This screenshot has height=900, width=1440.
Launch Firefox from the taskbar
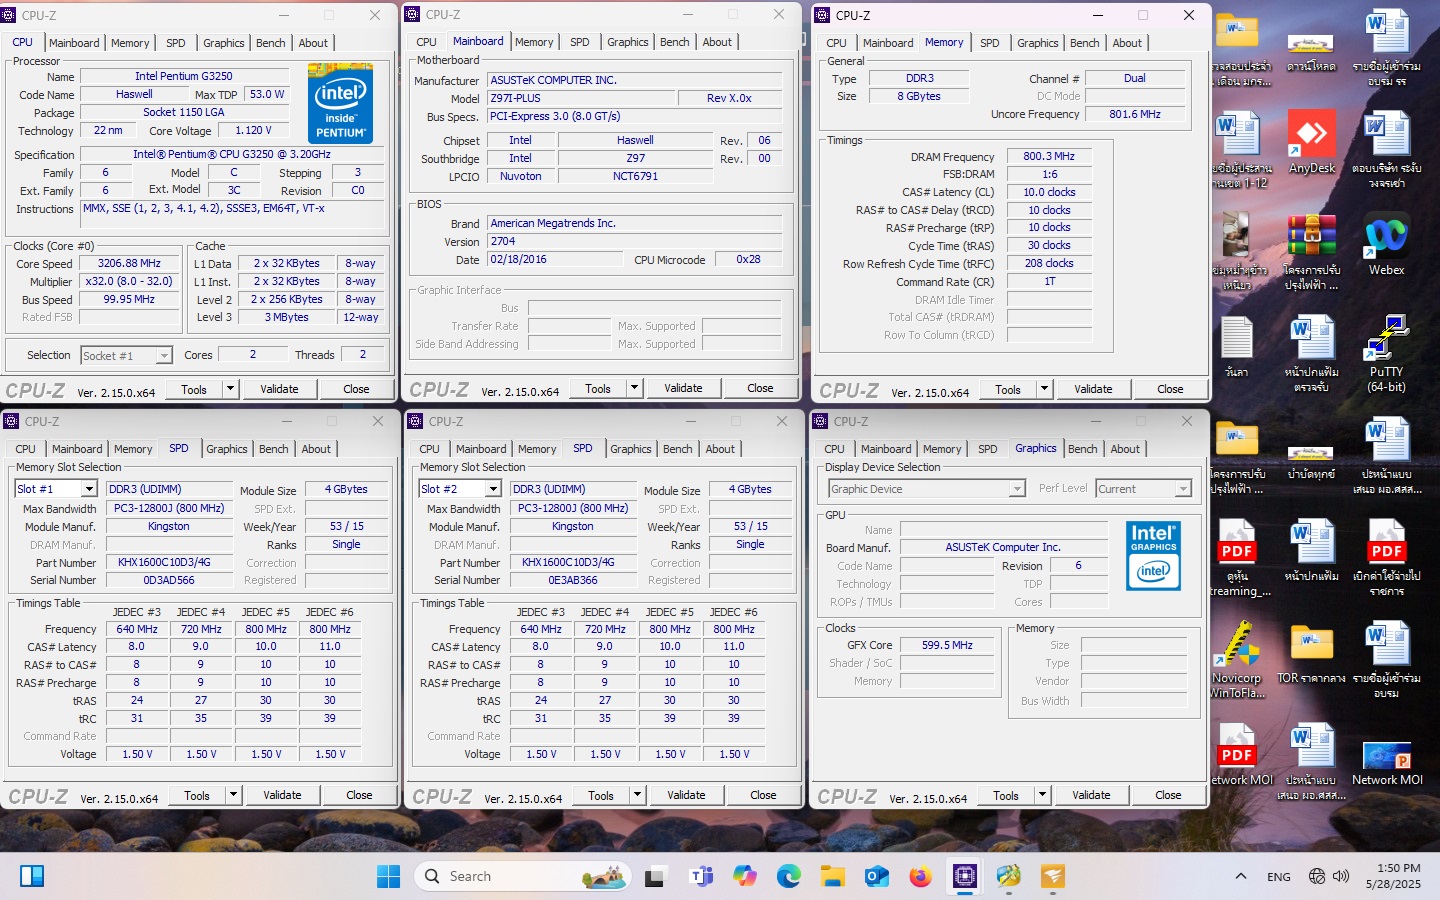pos(921,877)
